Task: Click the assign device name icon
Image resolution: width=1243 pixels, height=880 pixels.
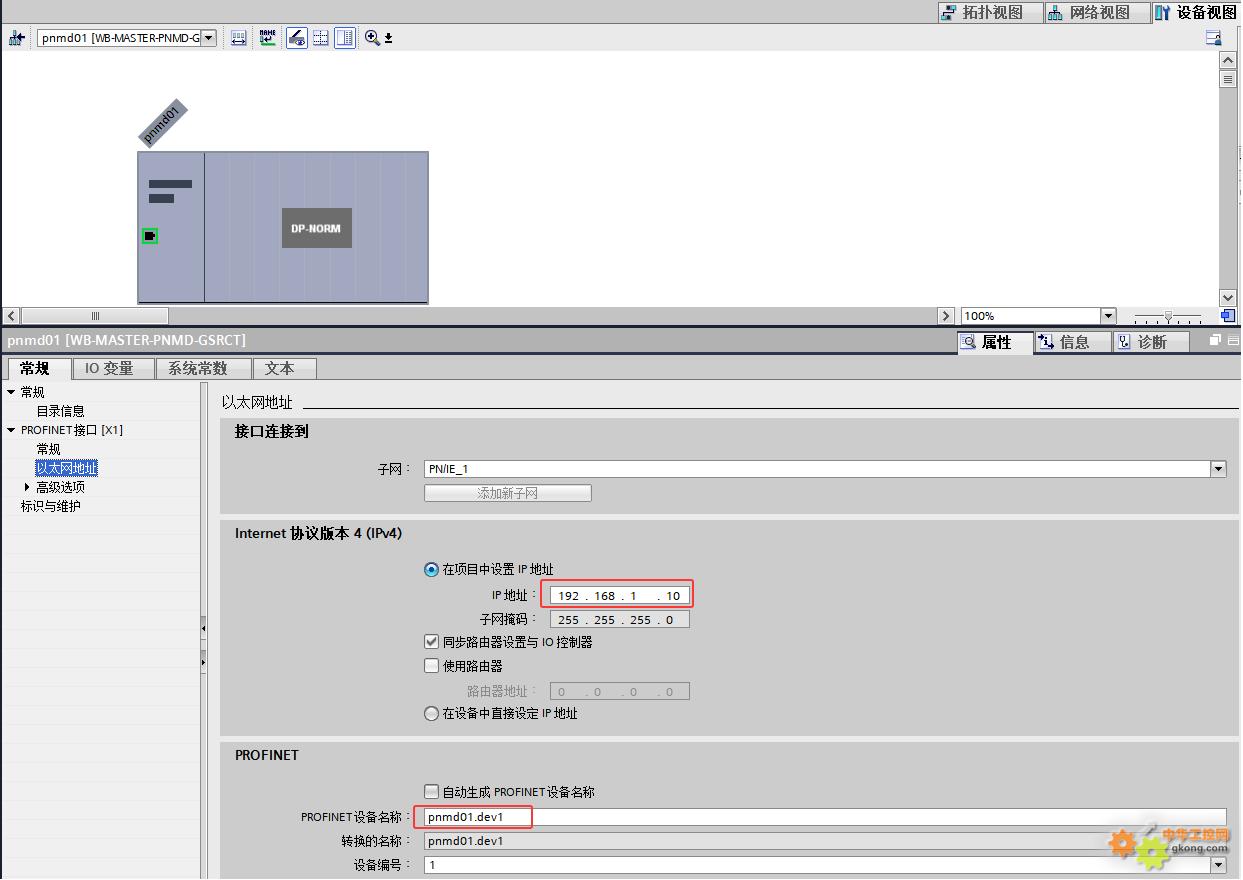Action: pyautogui.click(x=267, y=38)
